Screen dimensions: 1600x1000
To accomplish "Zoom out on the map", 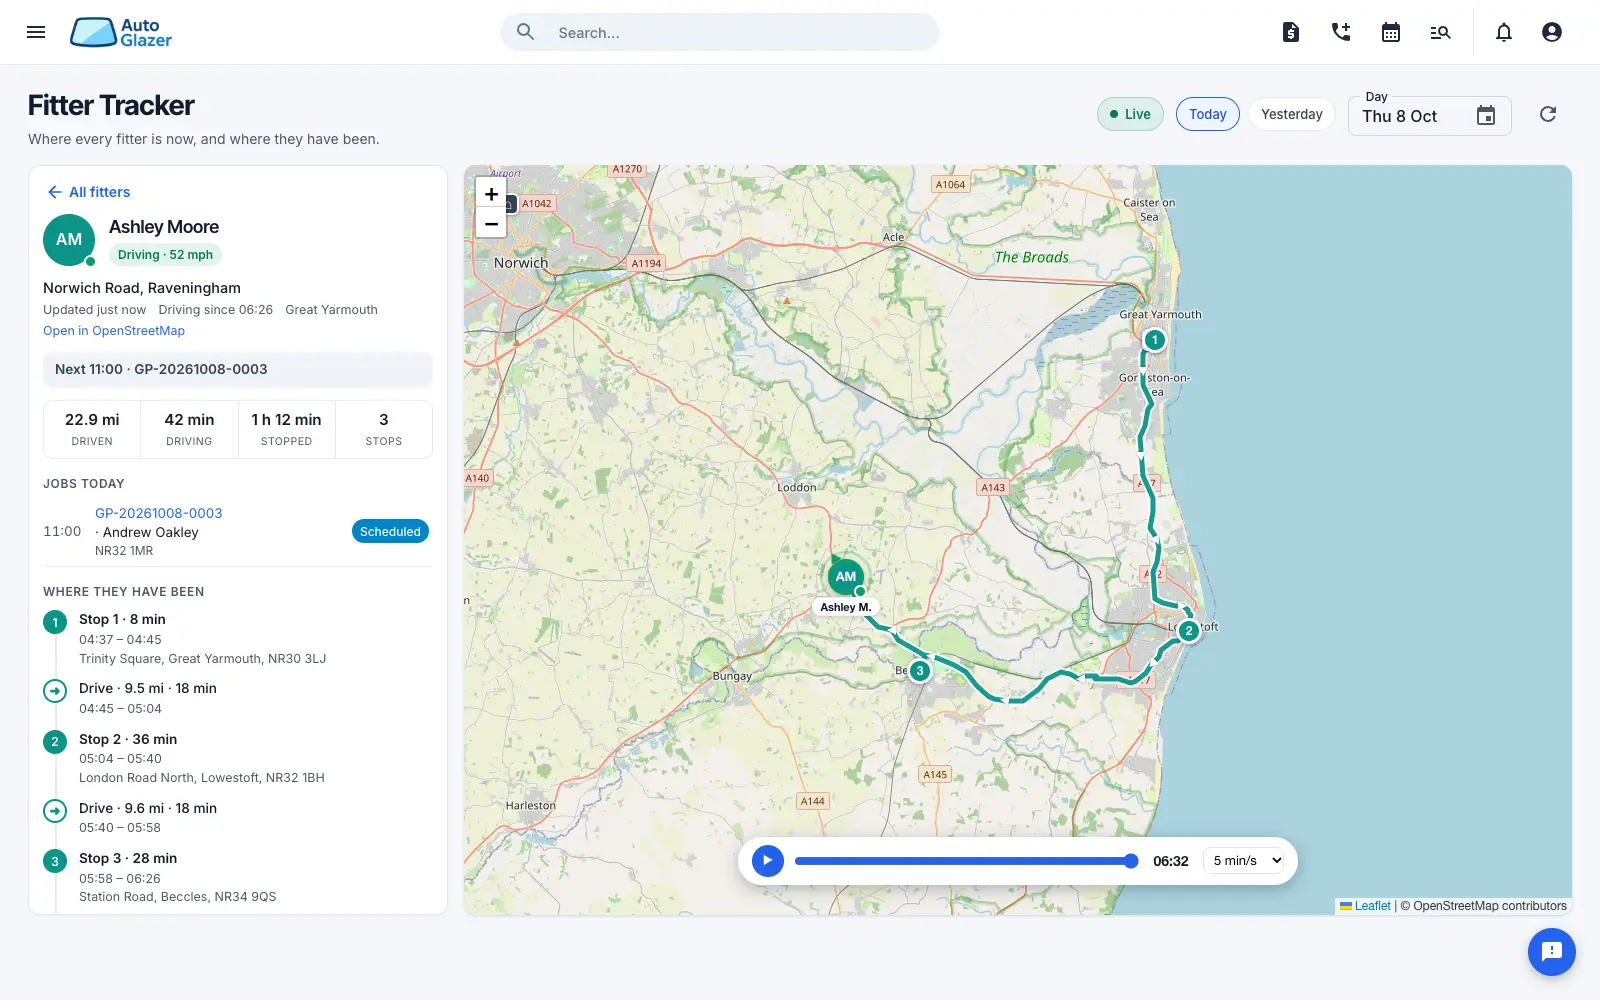I will tap(491, 223).
